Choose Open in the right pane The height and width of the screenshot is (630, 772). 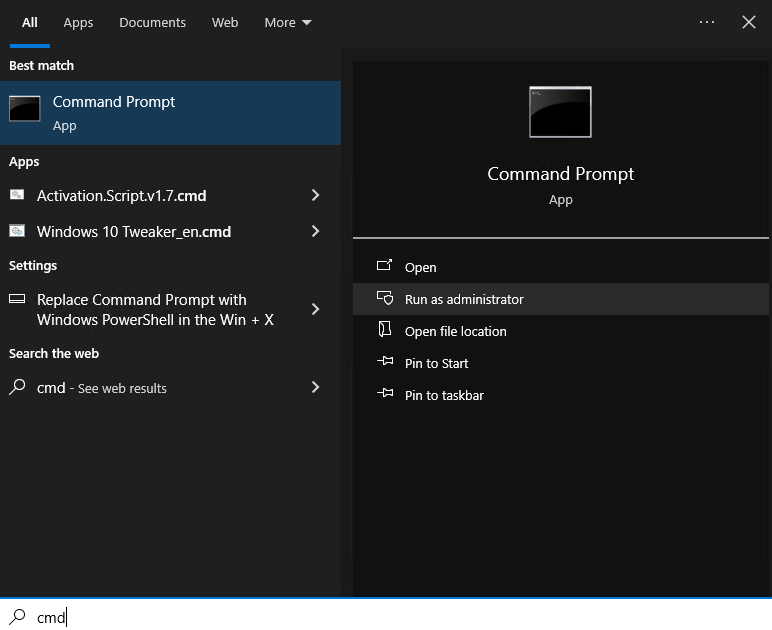click(x=561, y=267)
